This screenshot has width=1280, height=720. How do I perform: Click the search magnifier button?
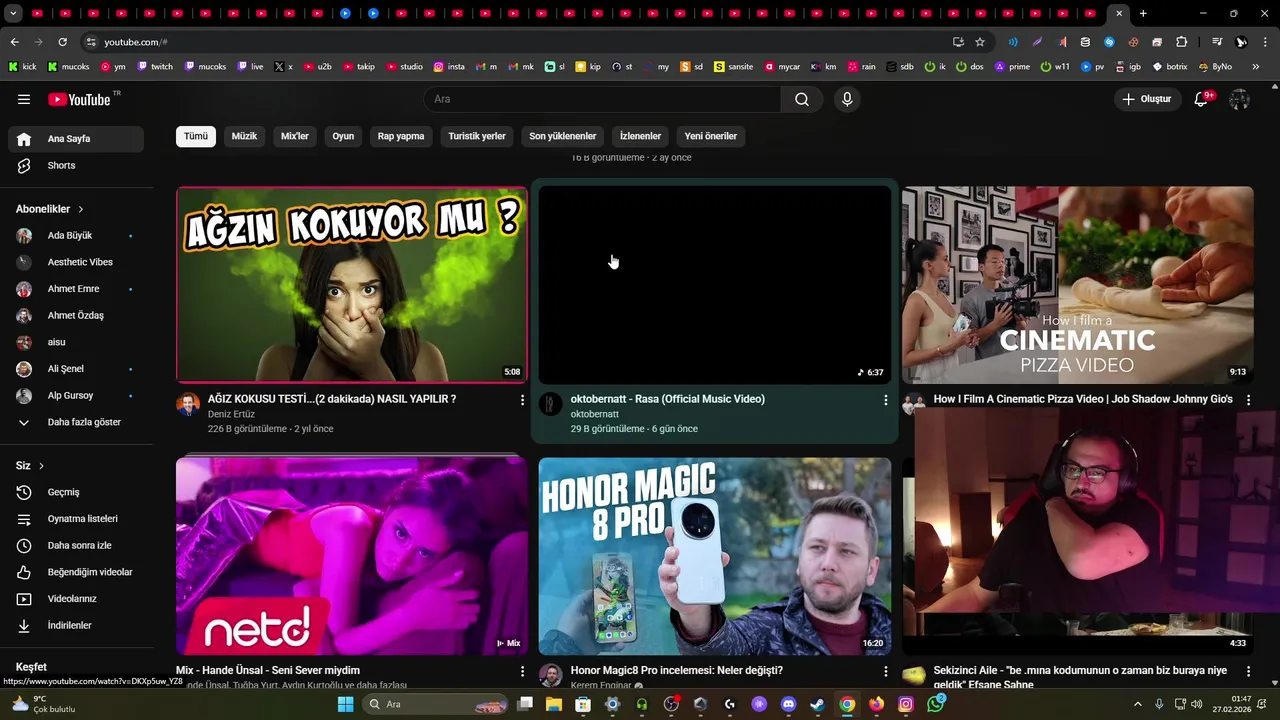[802, 99]
